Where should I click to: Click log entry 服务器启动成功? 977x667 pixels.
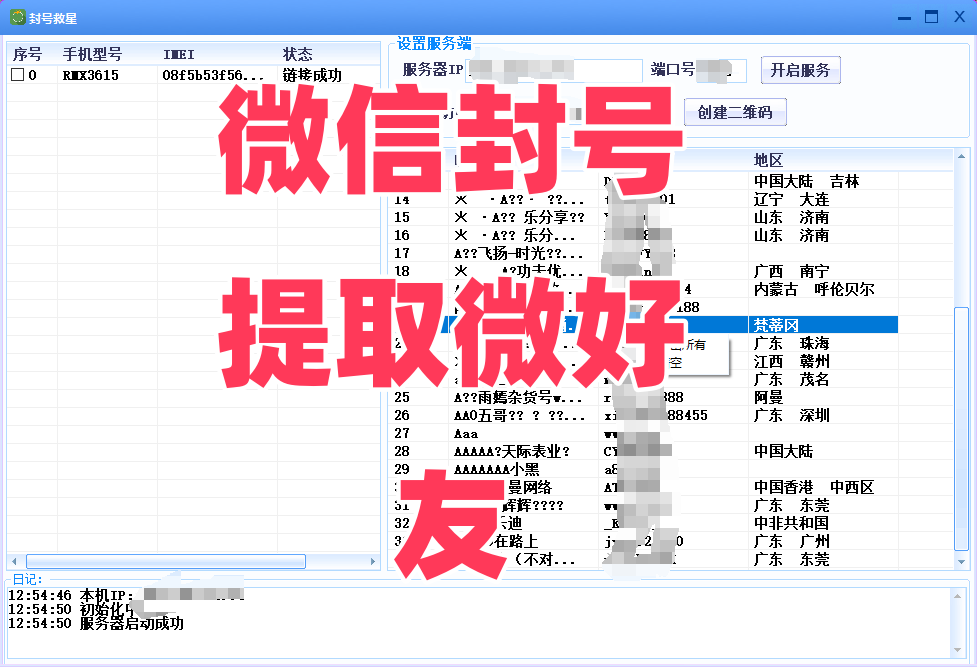click(96, 623)
